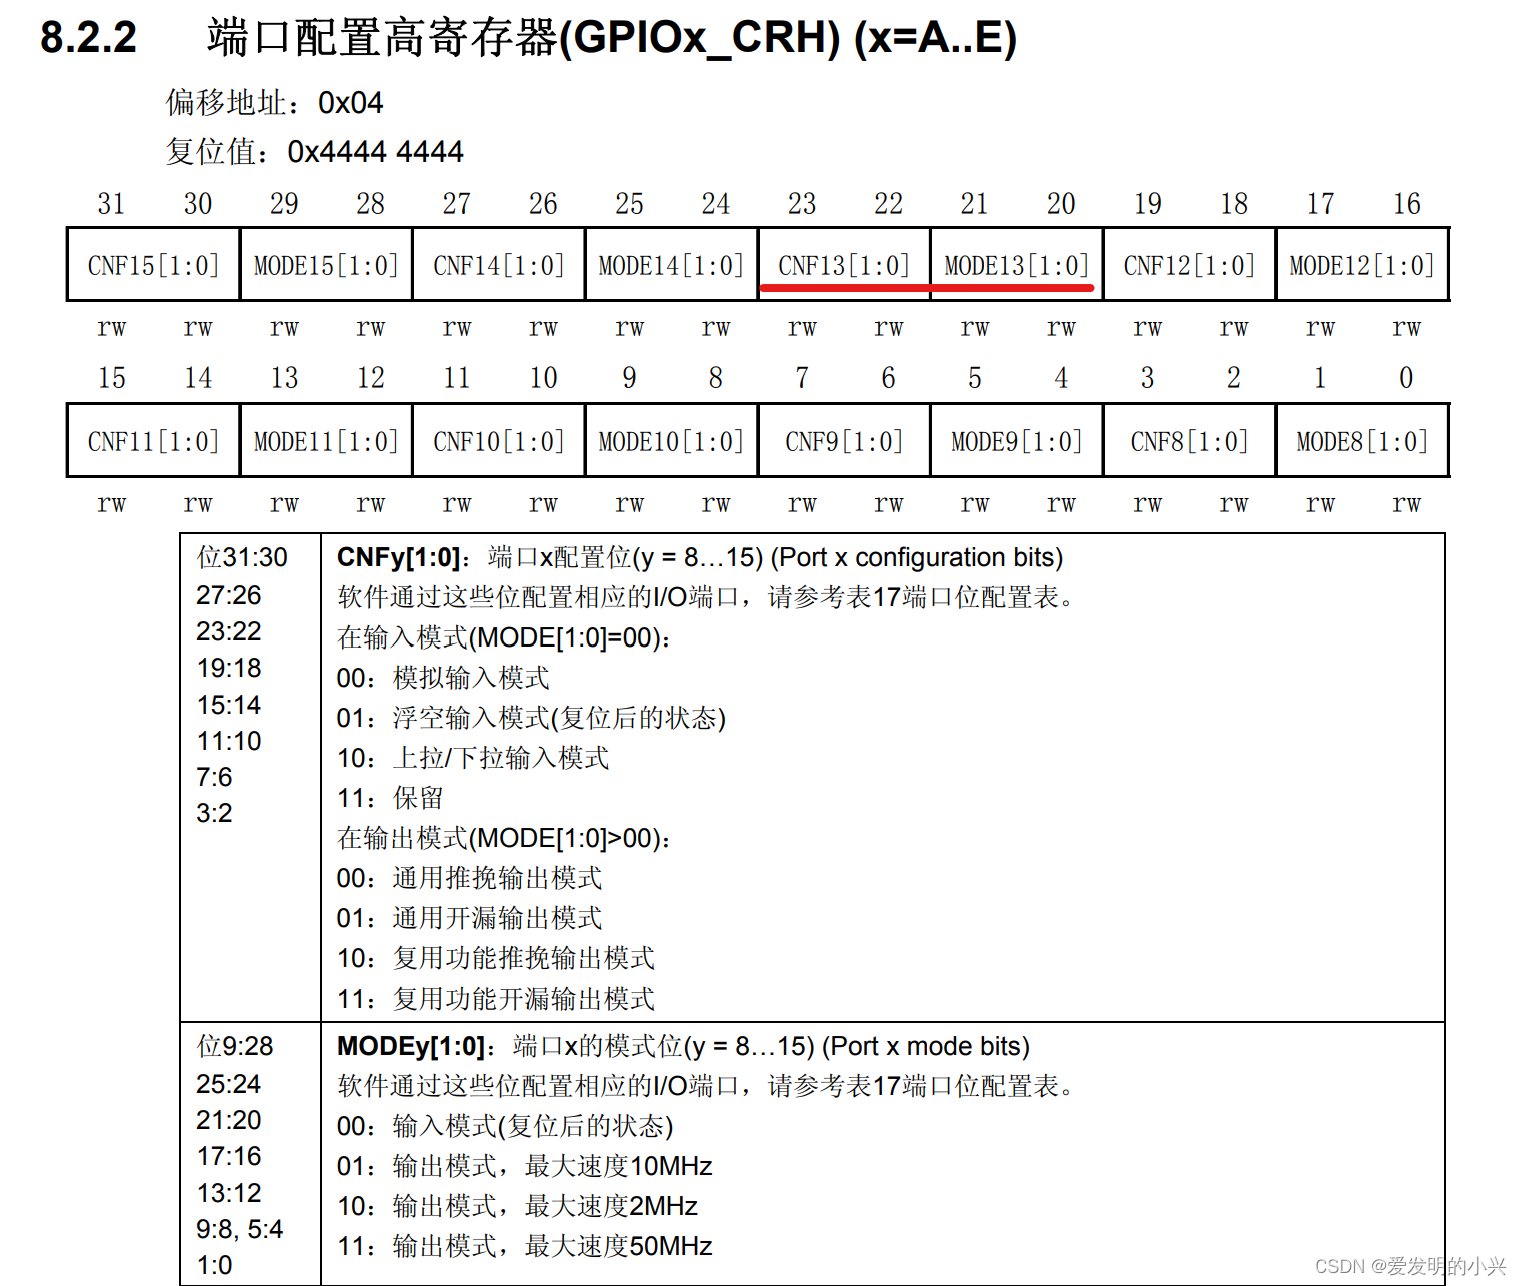This screenshot has height=1286, width=1522.
Task: Click the CNF8[1:0] register cell
Action: (x=1189, y=441)
